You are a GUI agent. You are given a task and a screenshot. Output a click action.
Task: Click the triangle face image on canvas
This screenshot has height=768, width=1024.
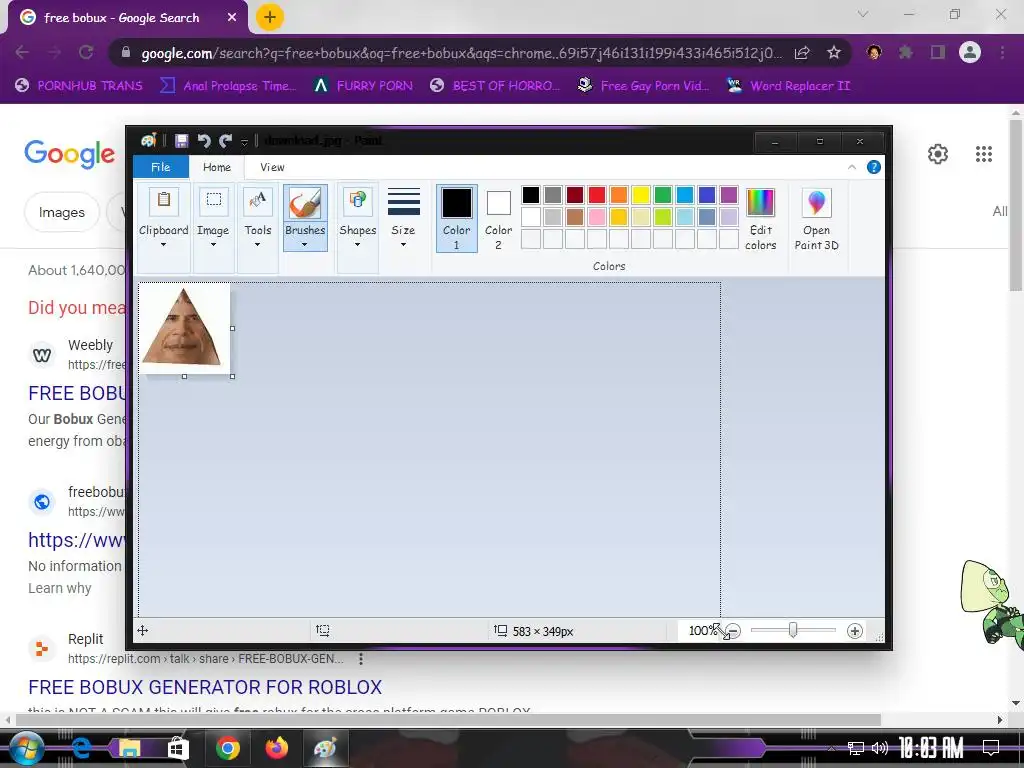click(183, 327)
